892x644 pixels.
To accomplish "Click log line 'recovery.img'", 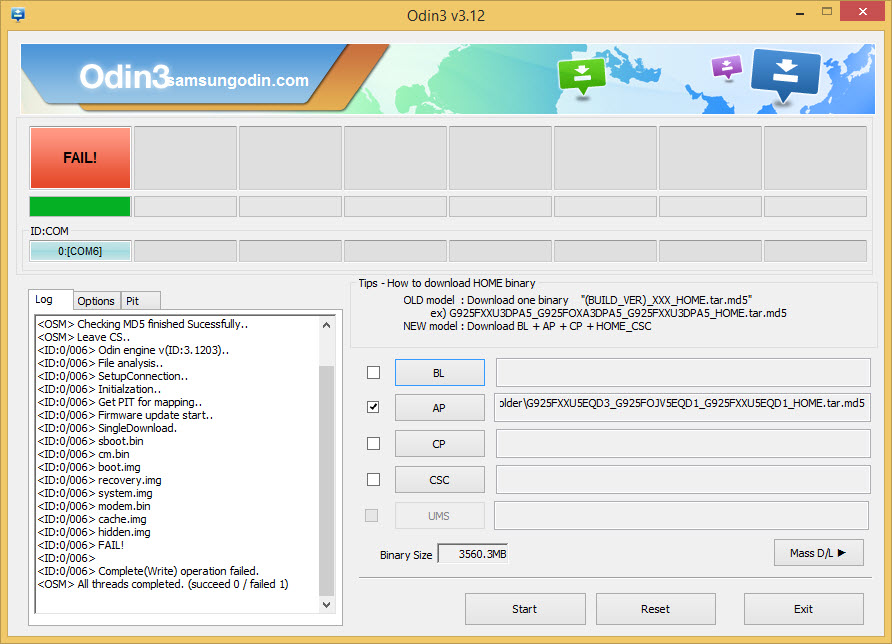I will tap(100, 481).
